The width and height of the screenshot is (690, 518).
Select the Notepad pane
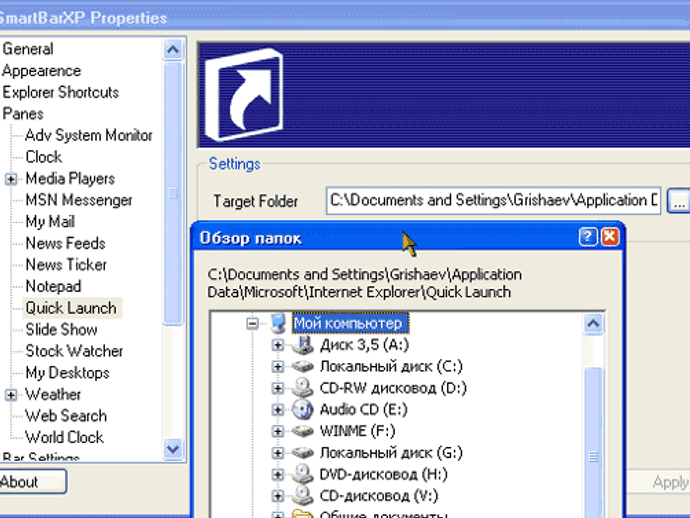(x=53, y=287)
